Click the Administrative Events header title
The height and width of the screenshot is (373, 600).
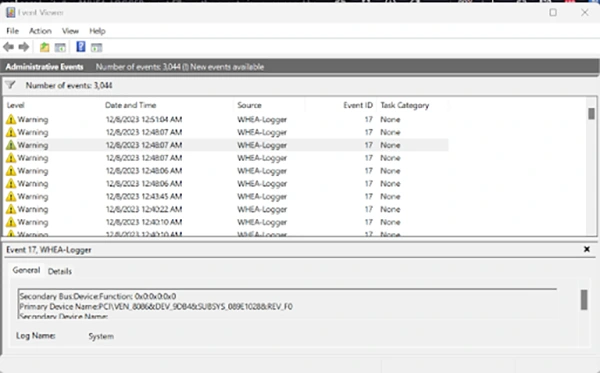44,67
